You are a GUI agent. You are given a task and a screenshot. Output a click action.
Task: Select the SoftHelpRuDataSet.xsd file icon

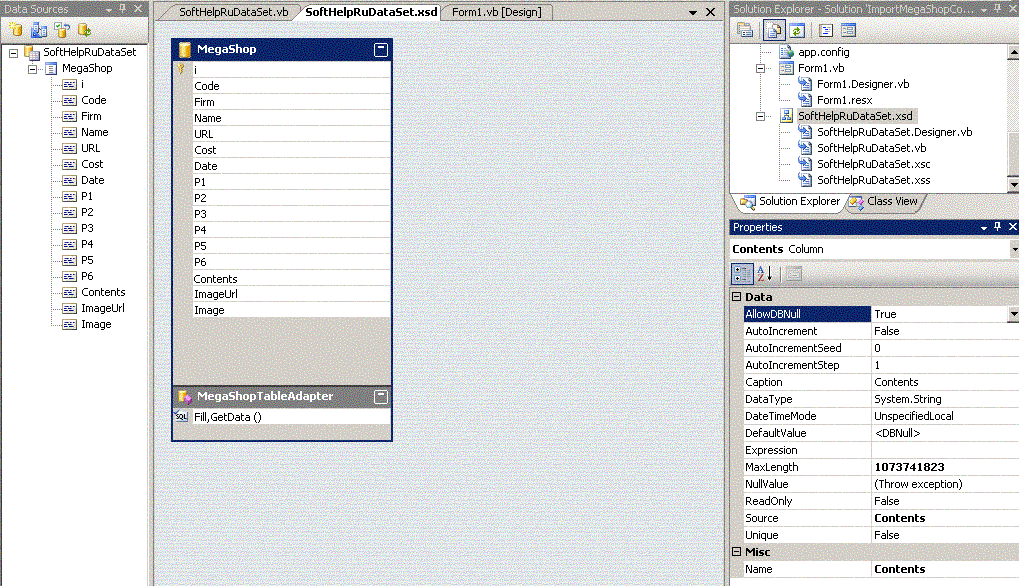786,116
